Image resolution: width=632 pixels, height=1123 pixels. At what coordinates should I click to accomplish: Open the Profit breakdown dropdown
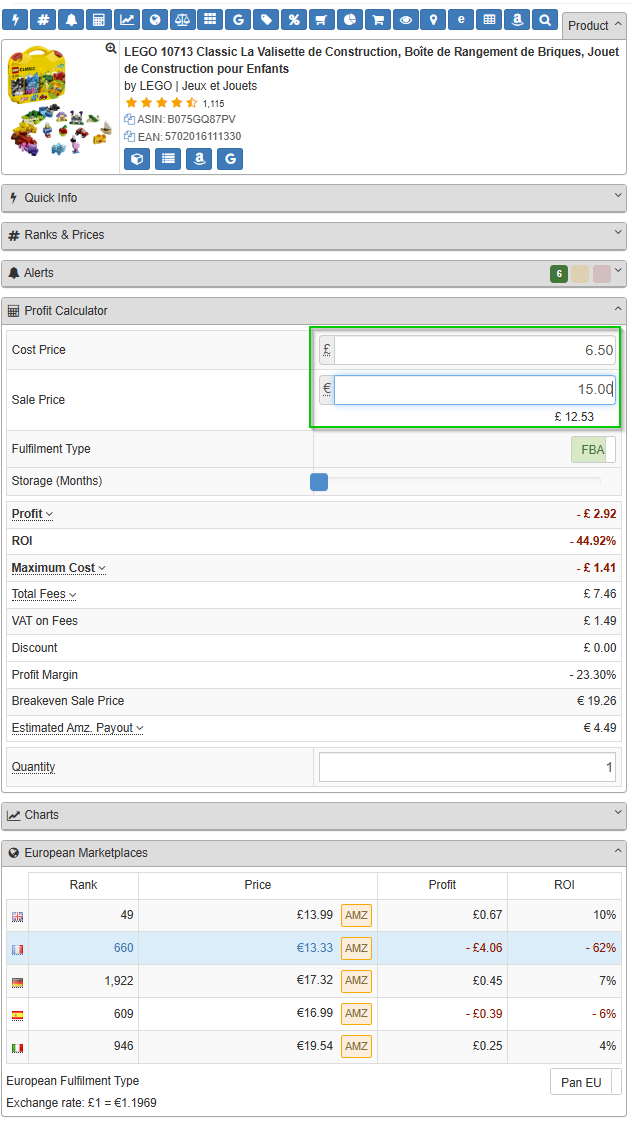[32, 514]
